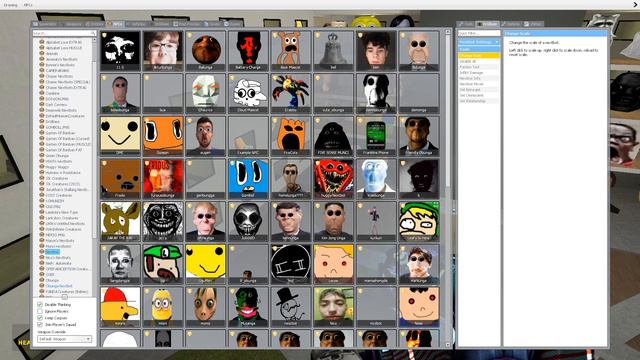This screenshot has height=360, width=640.
Task: Click the tool Quick Filter field
Action: [479, 33]
